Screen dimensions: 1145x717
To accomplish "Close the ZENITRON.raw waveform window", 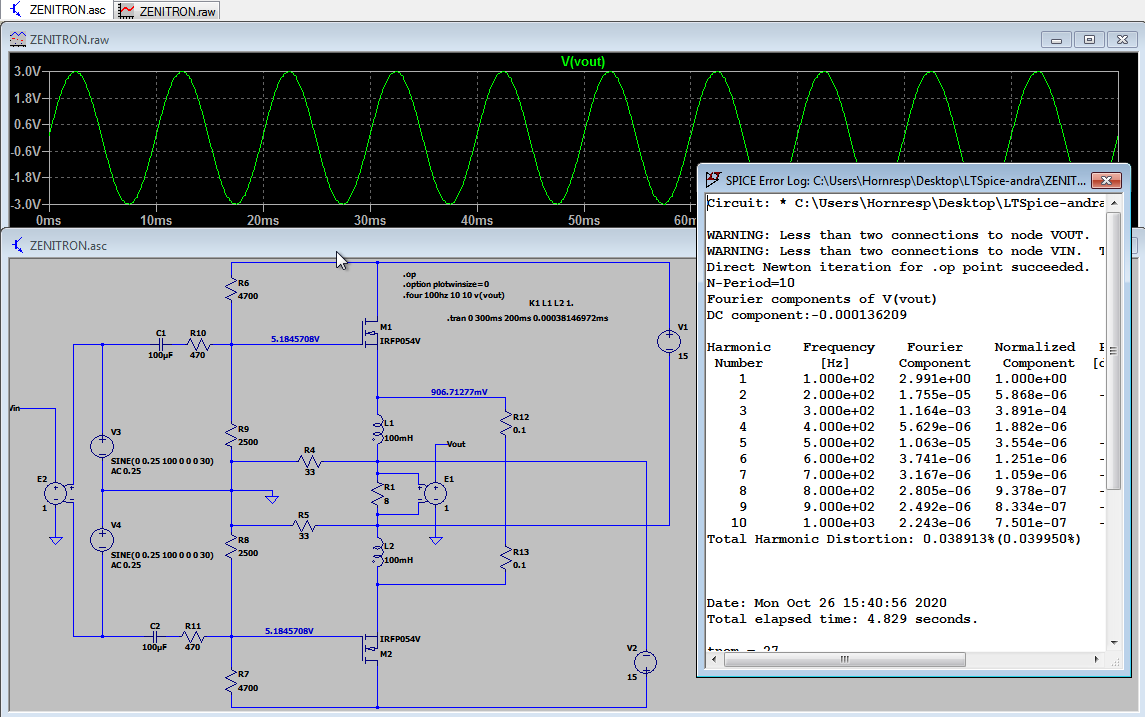I will coord(1122,40).
